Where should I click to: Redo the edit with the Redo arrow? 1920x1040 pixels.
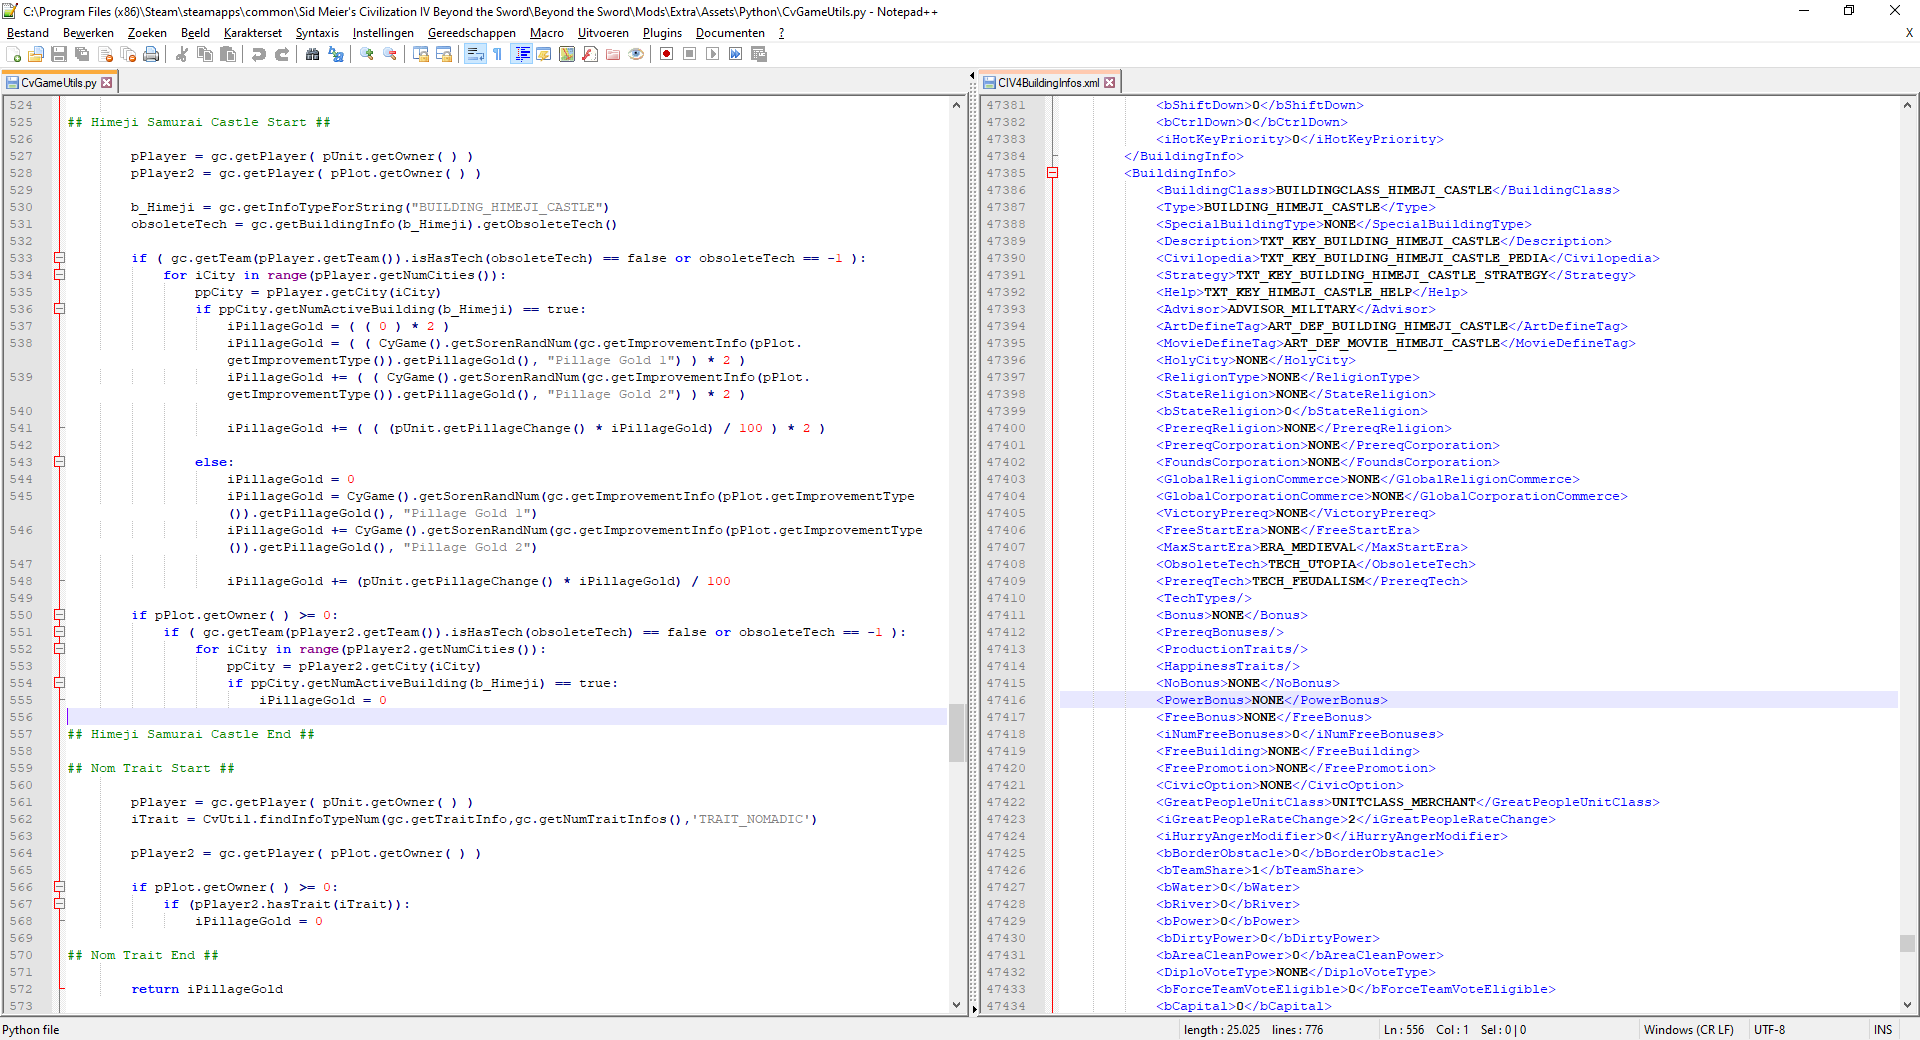coord(282,54)
